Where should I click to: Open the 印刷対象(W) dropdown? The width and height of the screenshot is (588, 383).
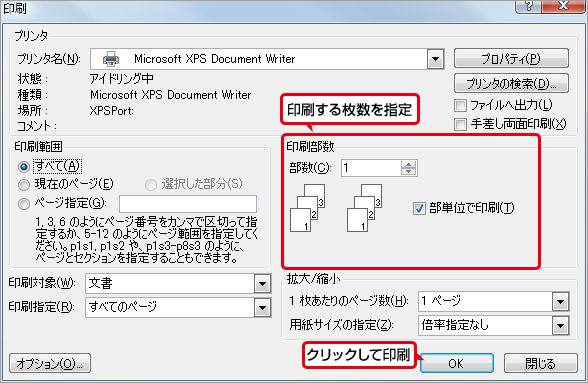pyautogui.click(x=262, y=284)
